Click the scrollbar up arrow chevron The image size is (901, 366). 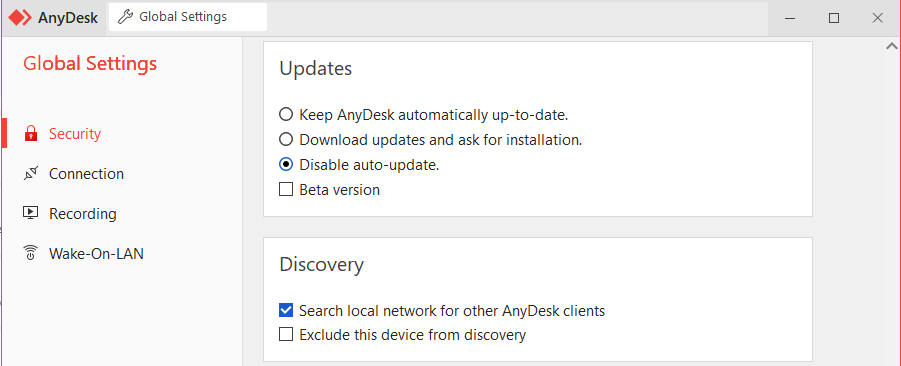(892, 46)
